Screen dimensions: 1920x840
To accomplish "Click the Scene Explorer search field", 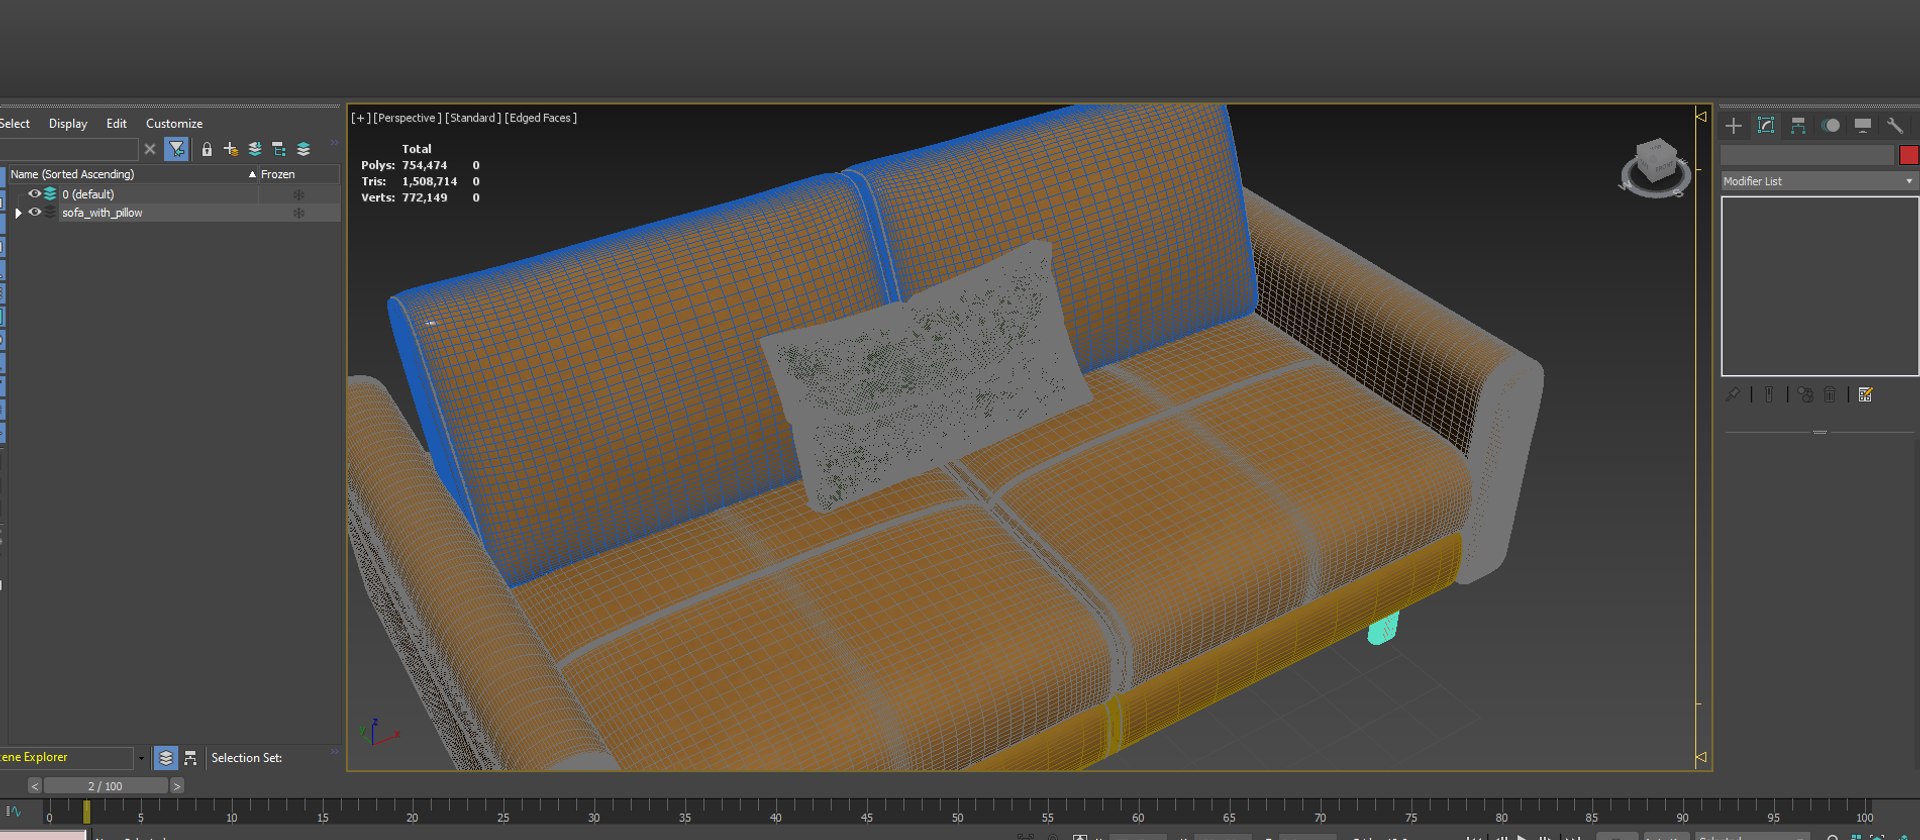I will tap(69, 149).
